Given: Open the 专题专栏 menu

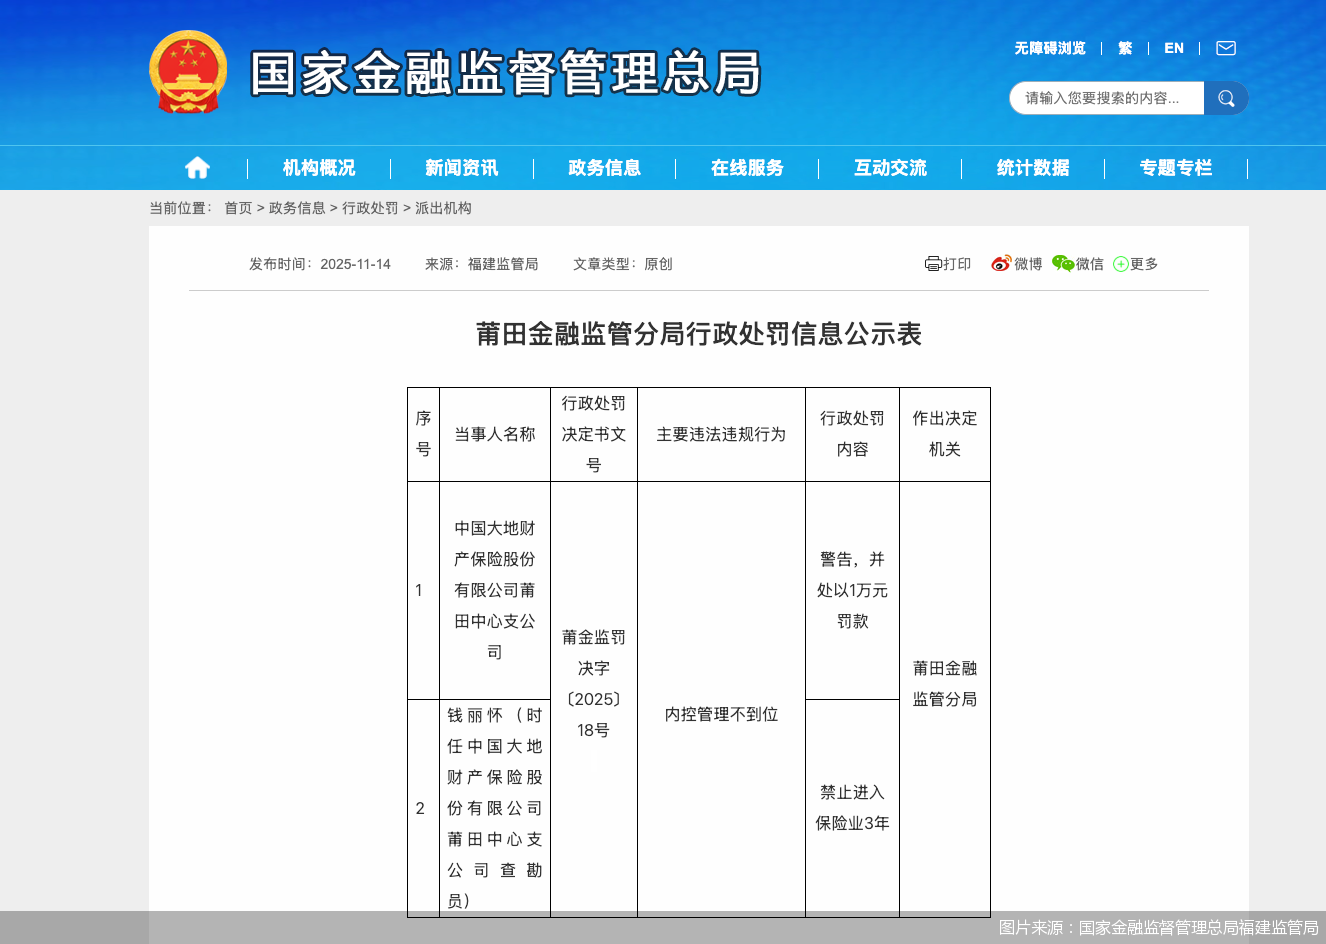Looking at the screenshot, I should click(x=1174, y=167).
